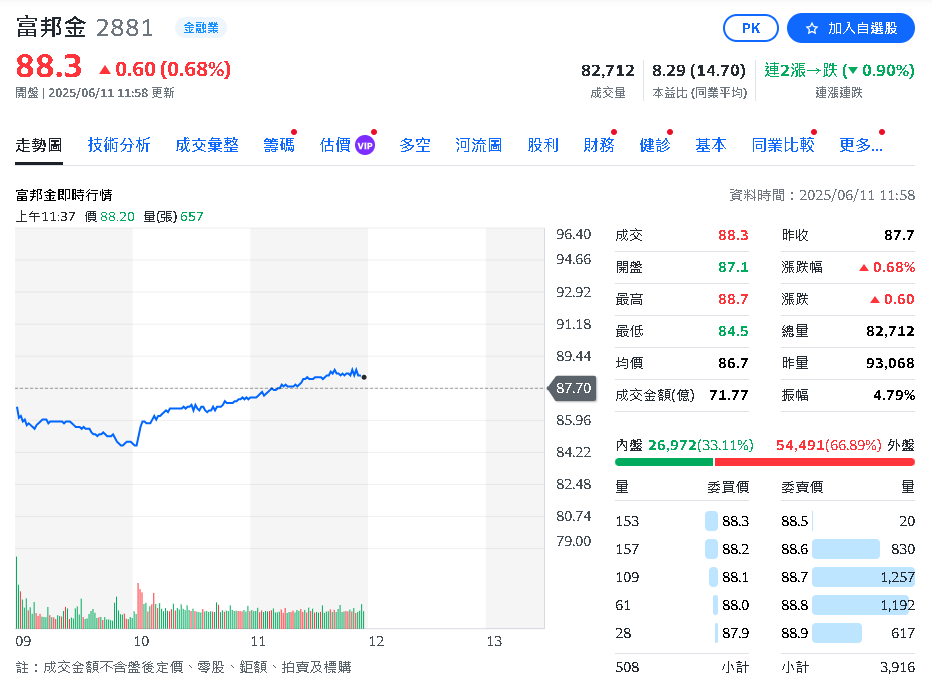932x688 pixels.
Task: Click the 均價 86.7 value
Action: tap(733, 363)
